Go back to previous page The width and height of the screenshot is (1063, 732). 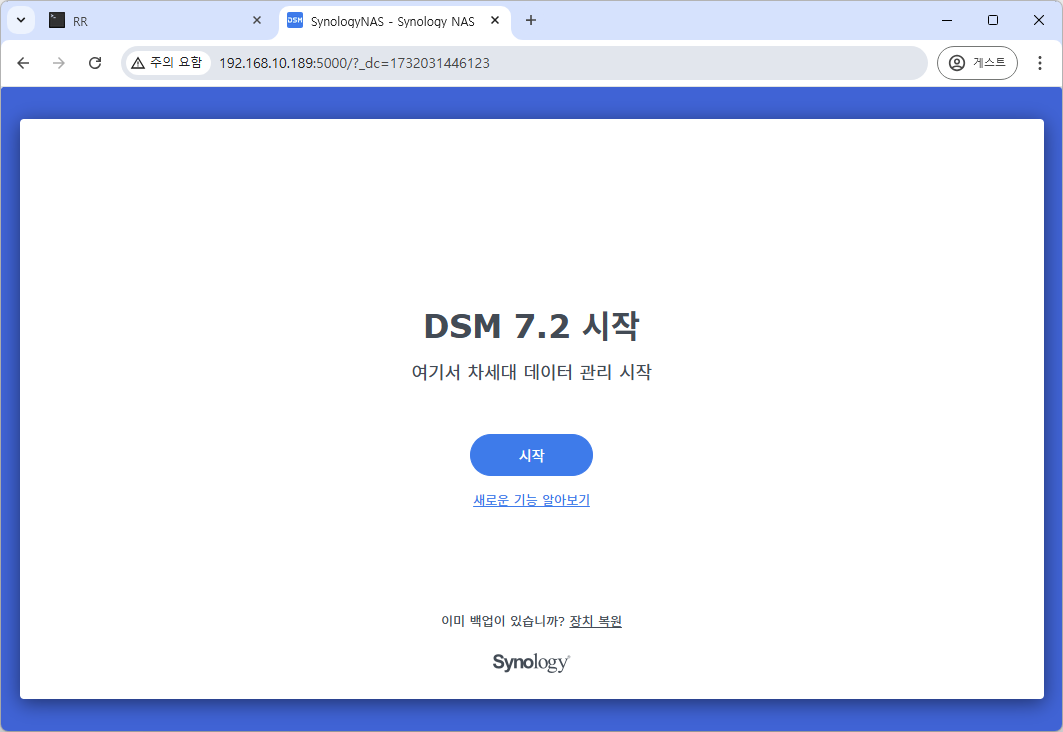pos(23,63)
